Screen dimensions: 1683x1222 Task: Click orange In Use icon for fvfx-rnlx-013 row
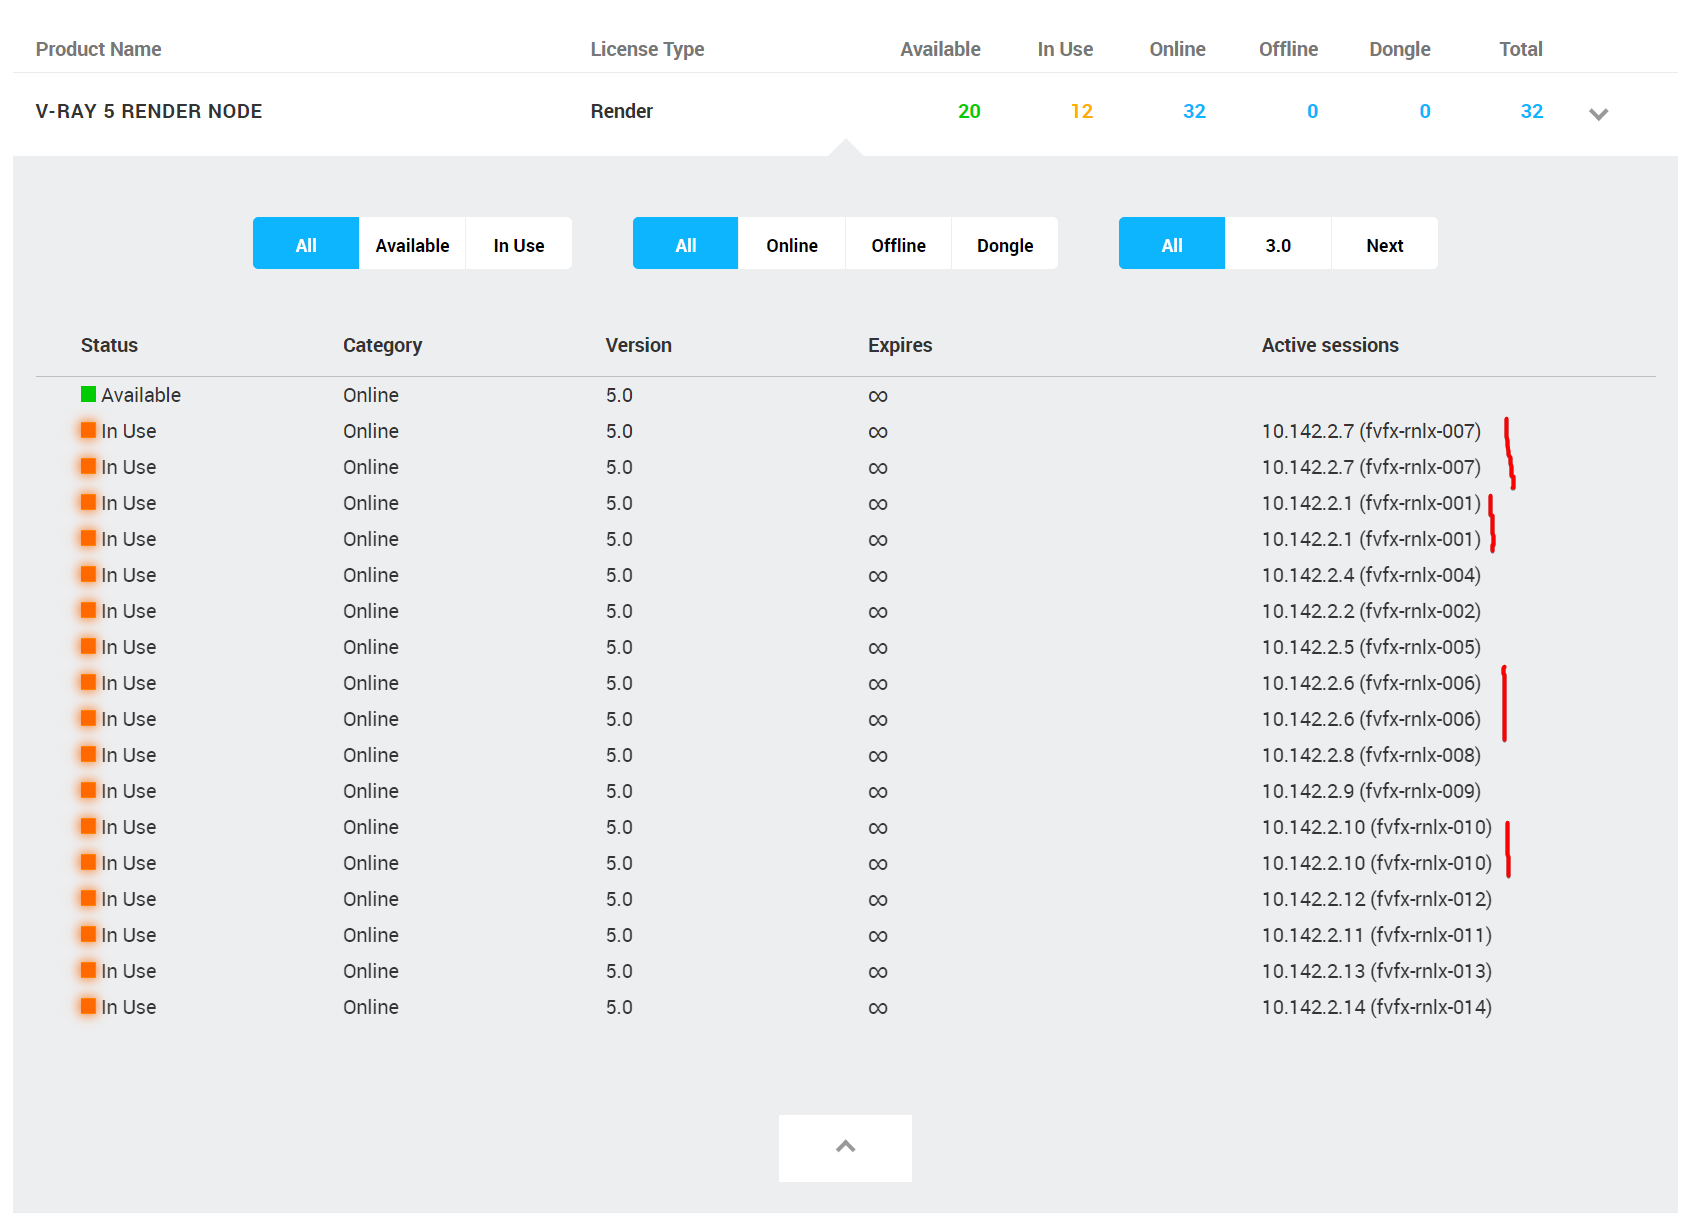tap(88, 970)
